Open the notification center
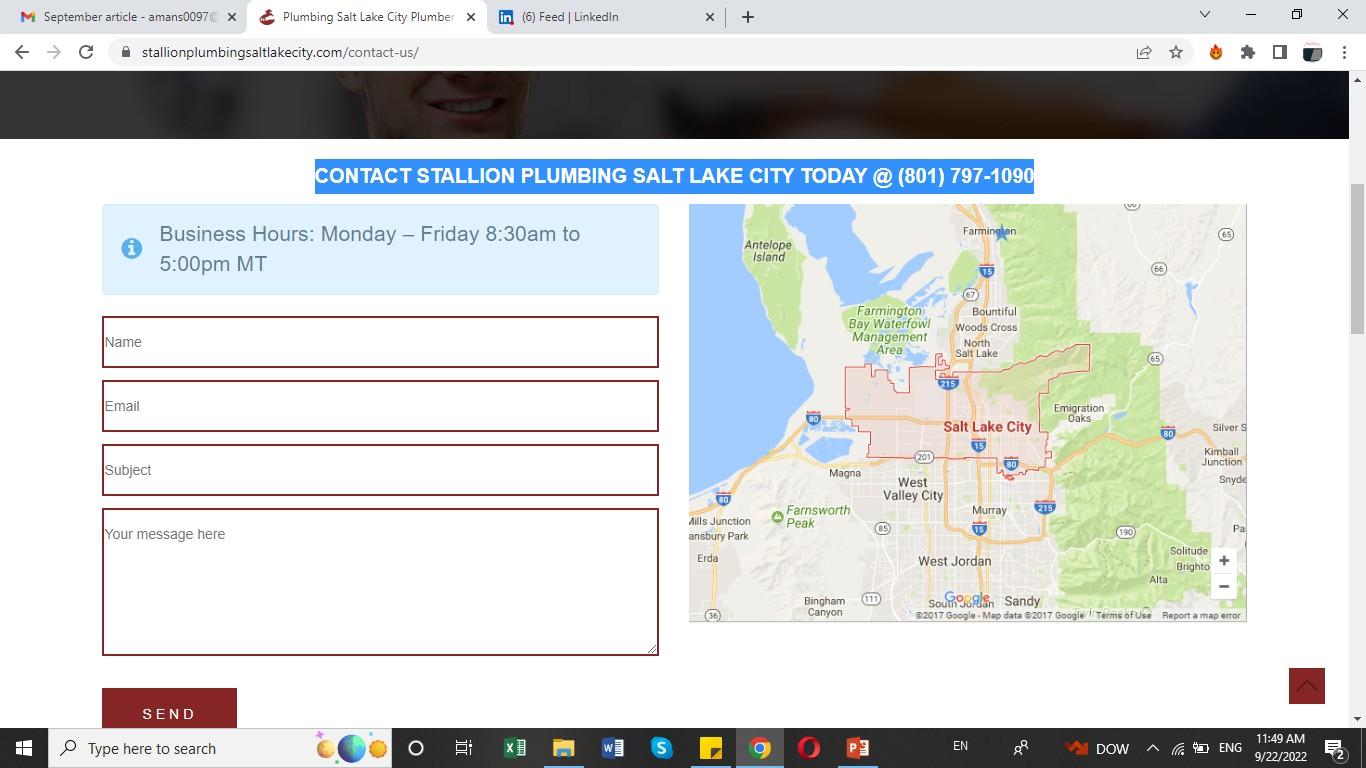The height and width of the screenshot is (768, 1366). [x=1334, y=748]
